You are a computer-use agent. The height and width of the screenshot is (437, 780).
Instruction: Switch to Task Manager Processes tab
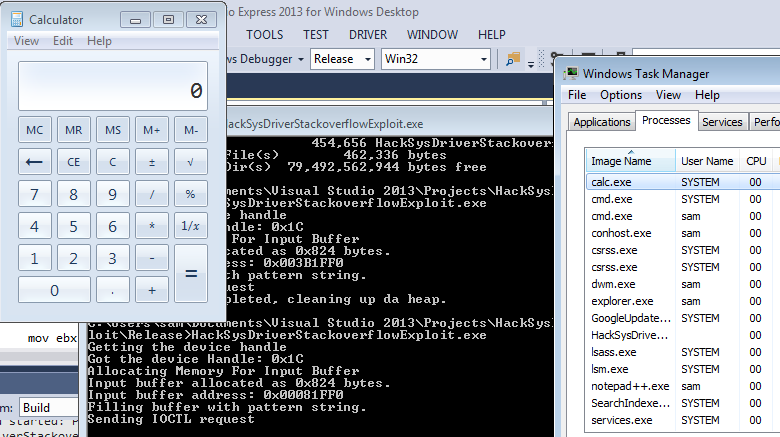pos(666,120)
